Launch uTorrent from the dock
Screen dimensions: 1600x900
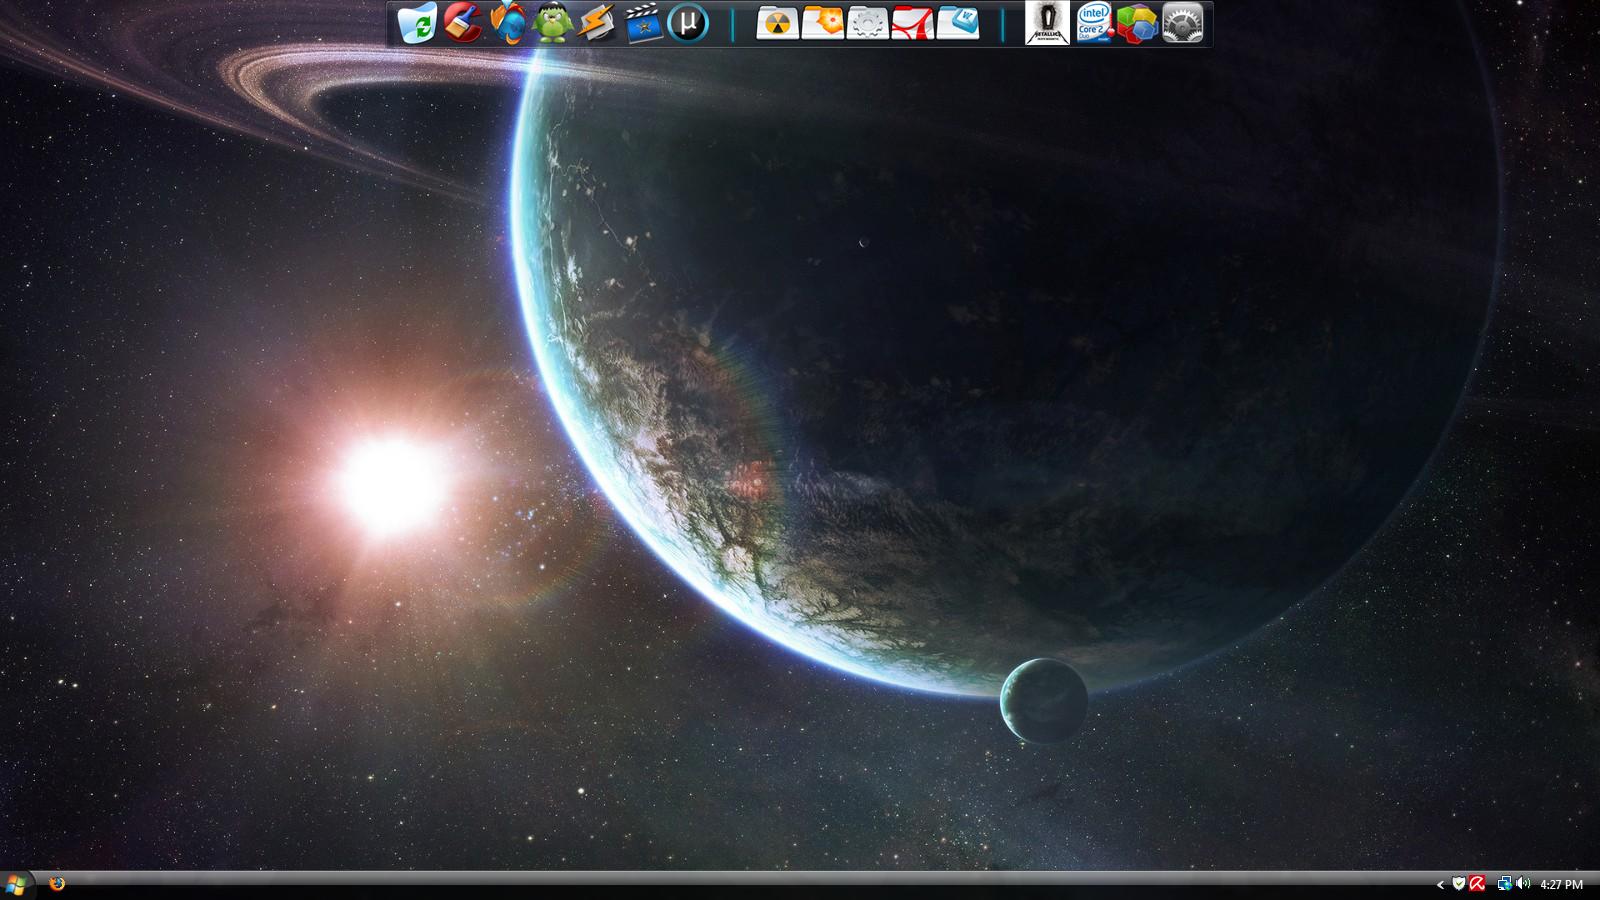click(688, 23)
